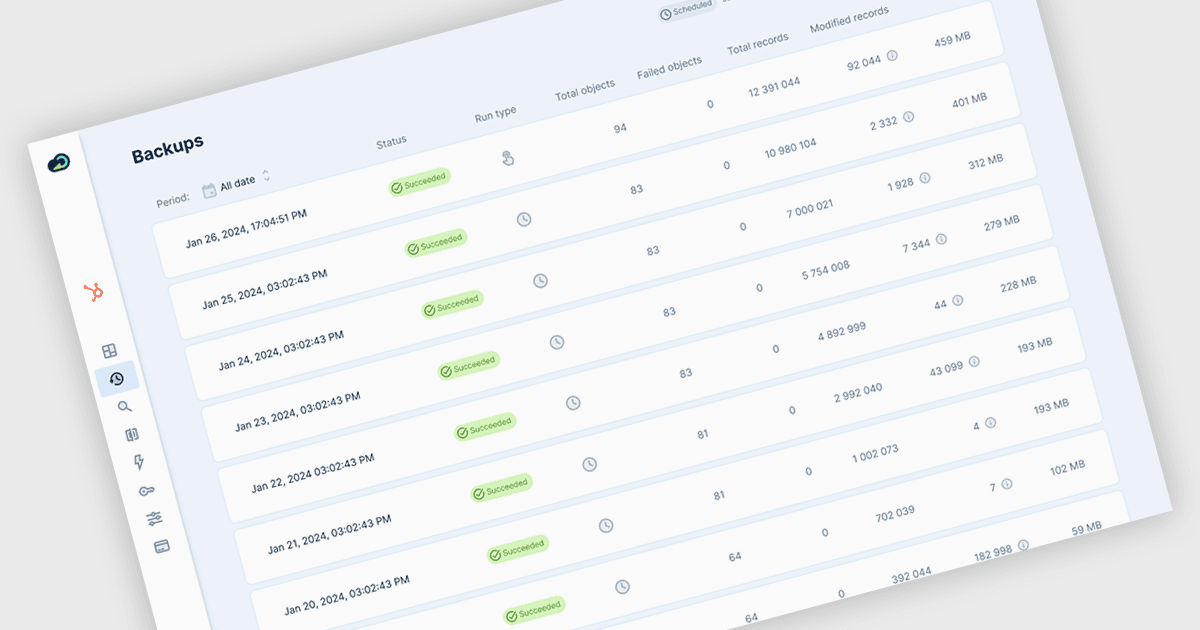Viewport: 1200px width, 630px height.
Task: Click the 102 MB size value
Action: (x=1067, y=468)
